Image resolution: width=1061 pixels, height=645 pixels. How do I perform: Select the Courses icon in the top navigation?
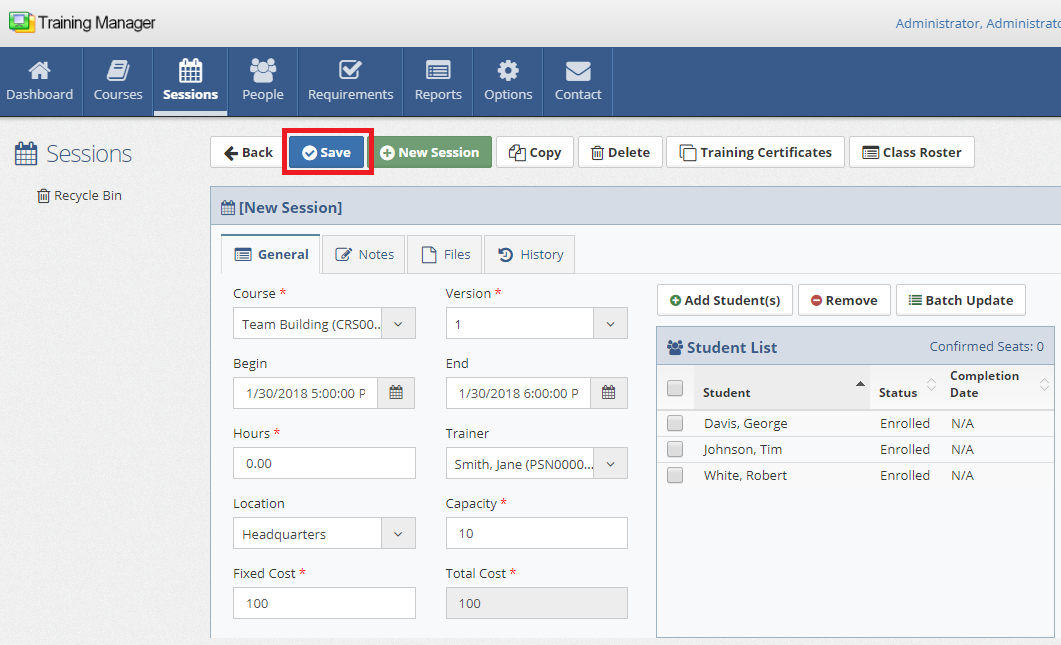[x=117, y=80]
